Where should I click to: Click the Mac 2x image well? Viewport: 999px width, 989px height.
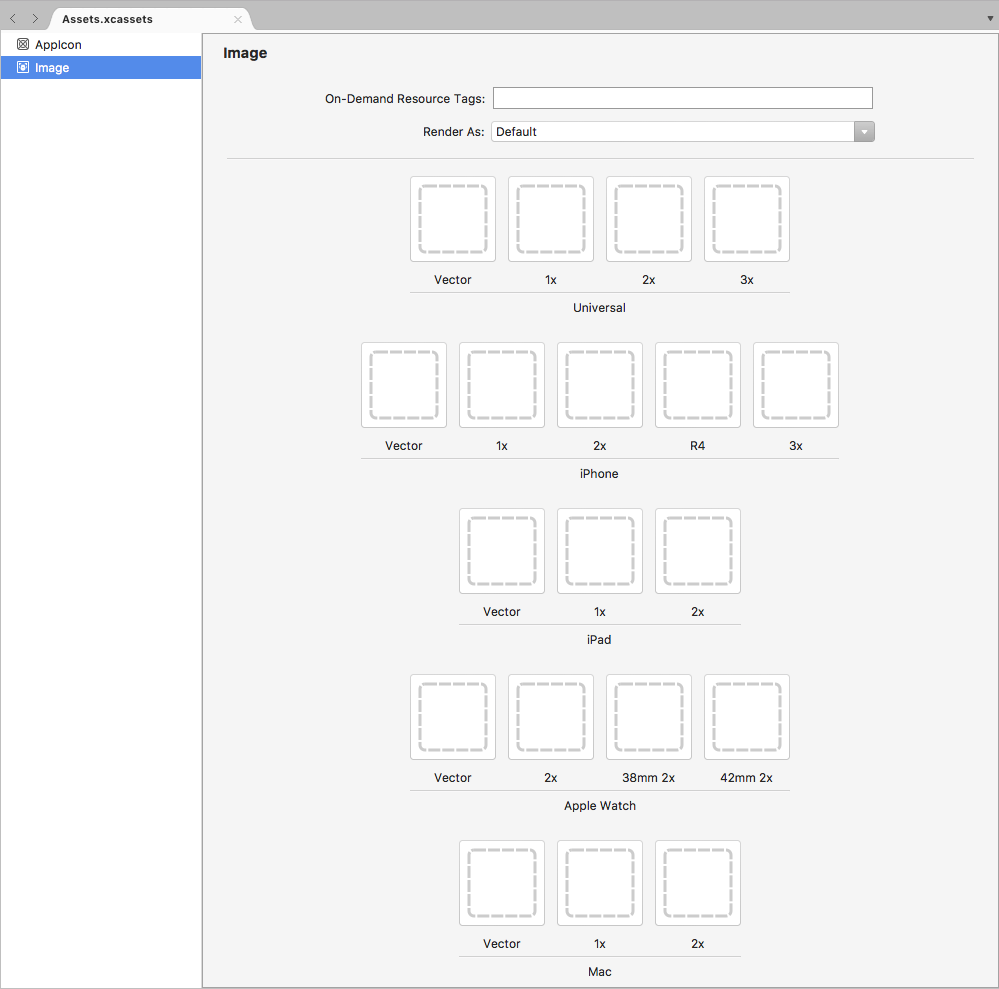point(697,883)
